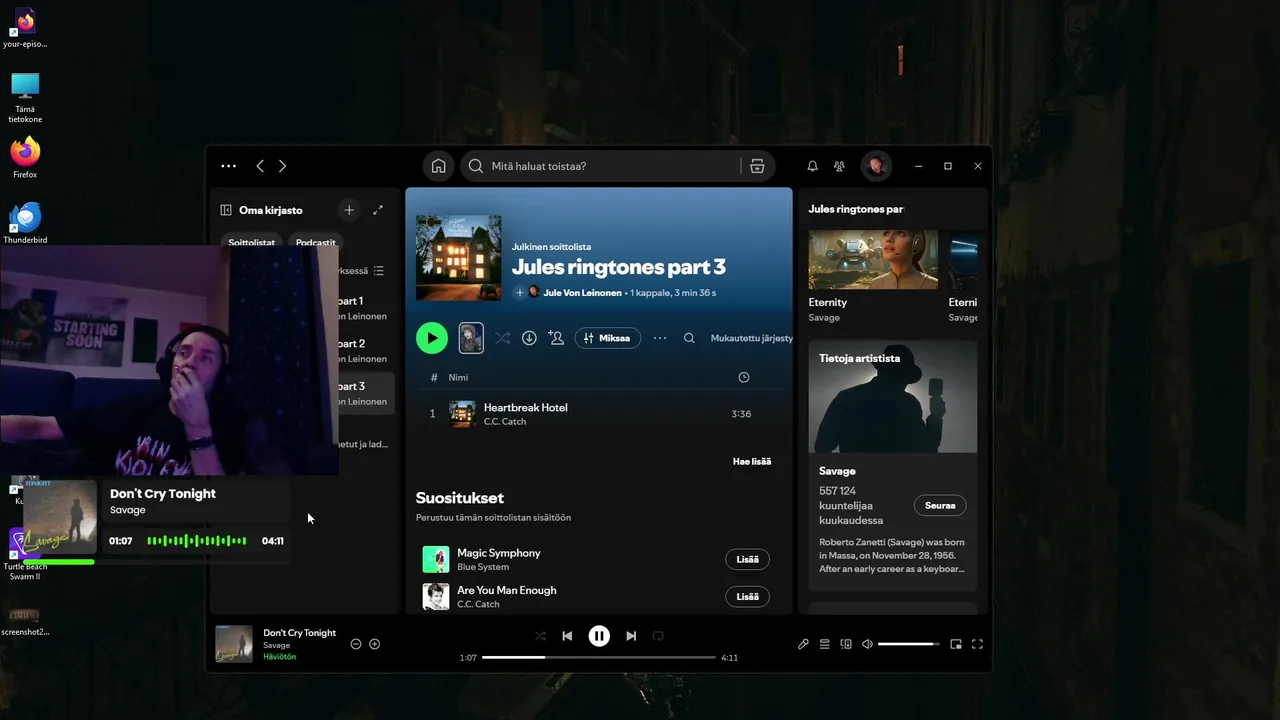
Task: Add the current song with the plus-circle icon
Action: point(375,644)
